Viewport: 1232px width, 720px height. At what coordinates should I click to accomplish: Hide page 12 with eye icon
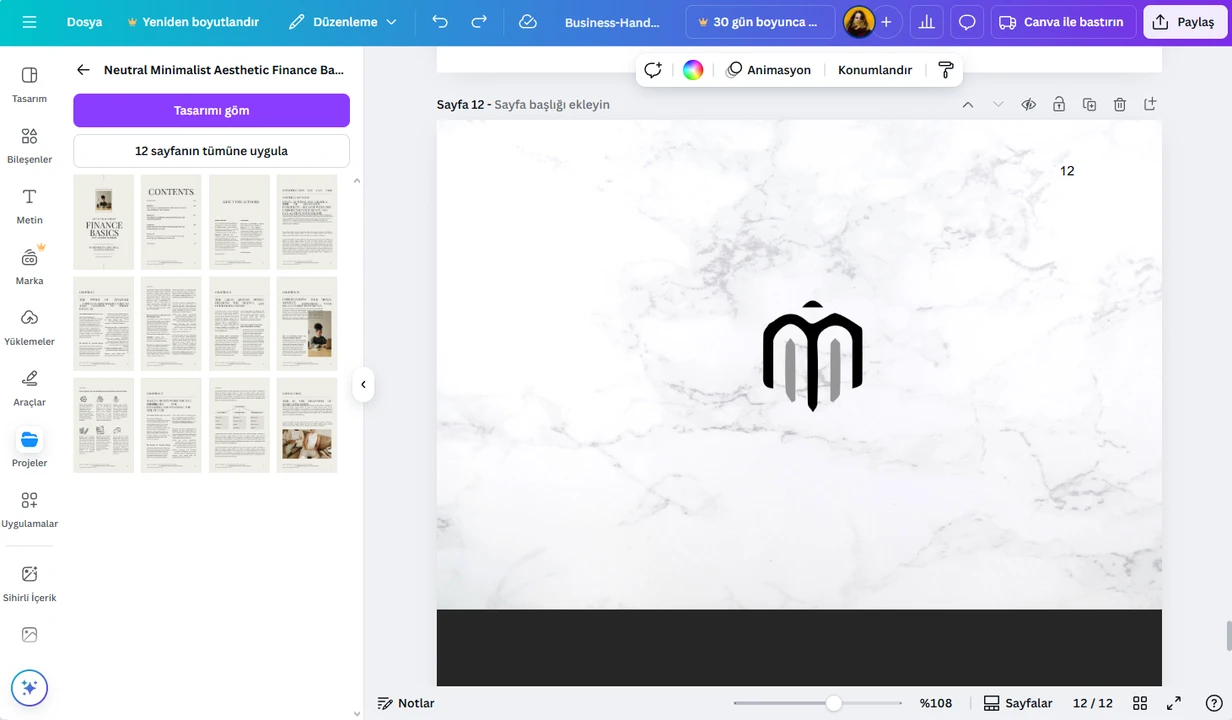point(1028,104)
